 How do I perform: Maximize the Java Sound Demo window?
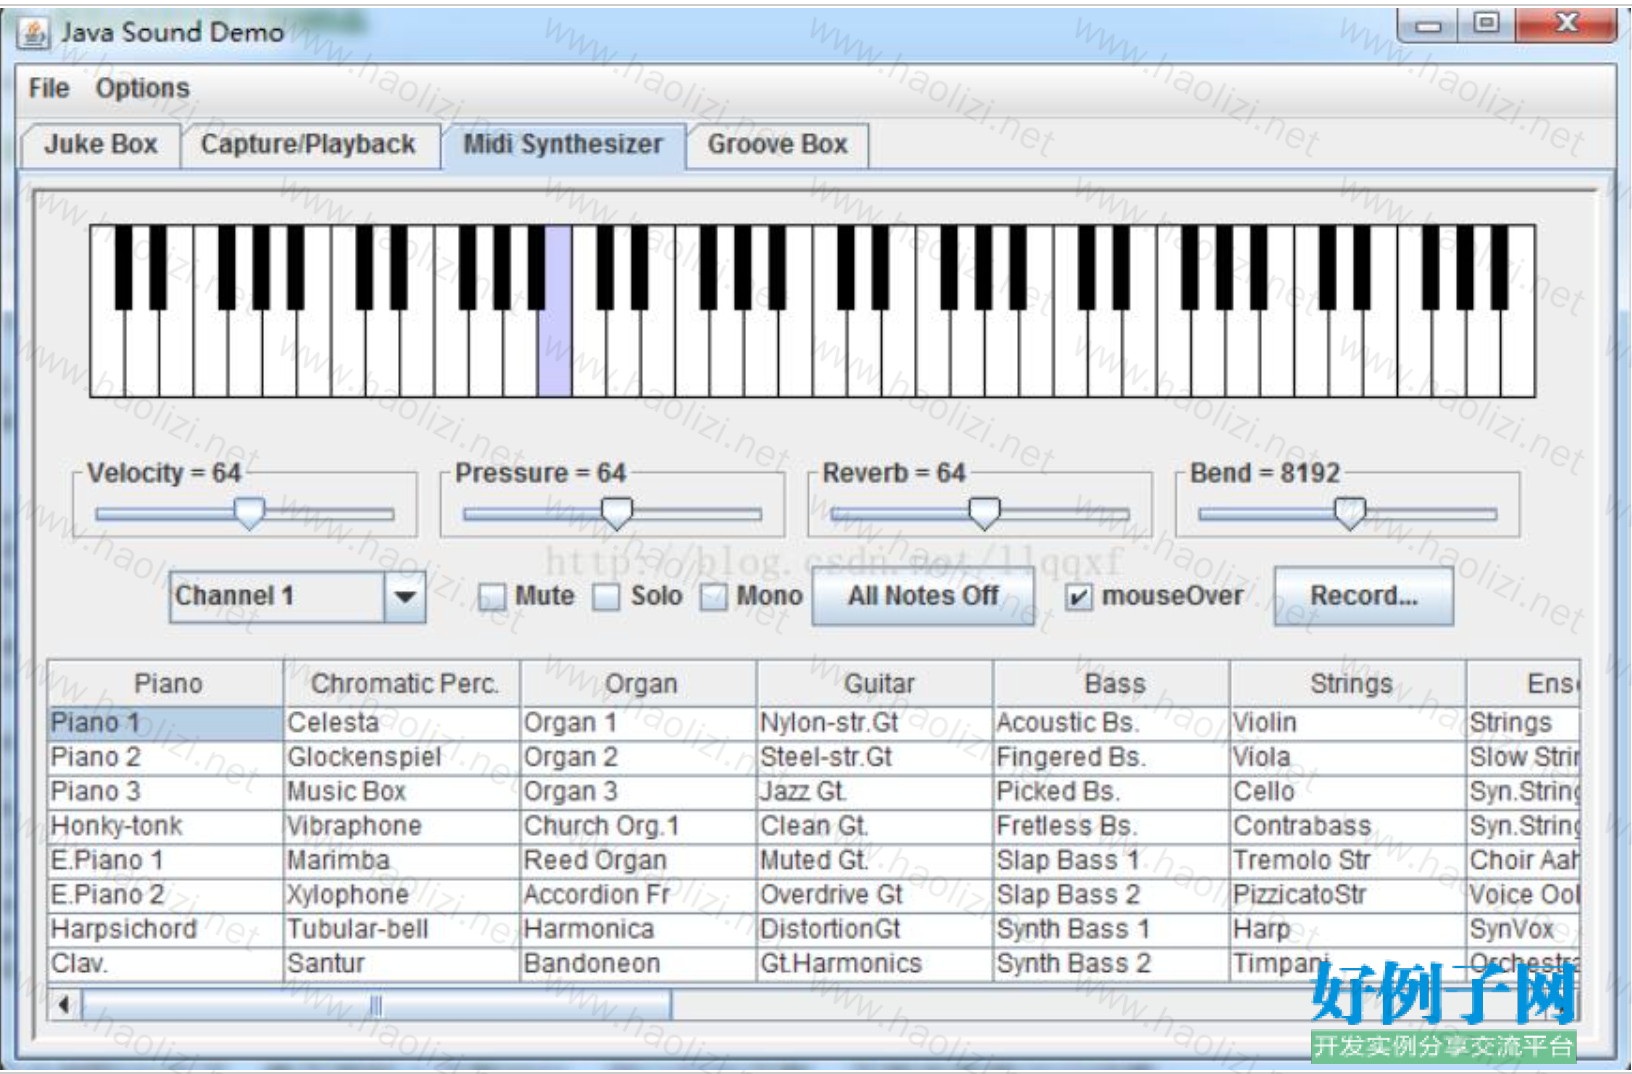[1487, 24]
